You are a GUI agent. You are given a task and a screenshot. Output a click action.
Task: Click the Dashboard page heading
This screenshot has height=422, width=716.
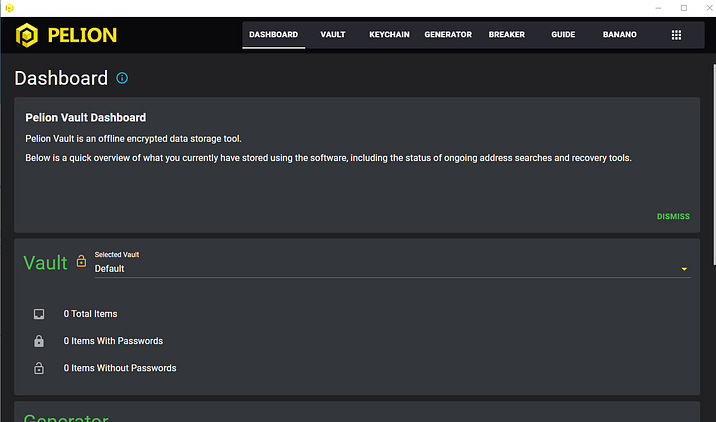click(x=61, y=78)
